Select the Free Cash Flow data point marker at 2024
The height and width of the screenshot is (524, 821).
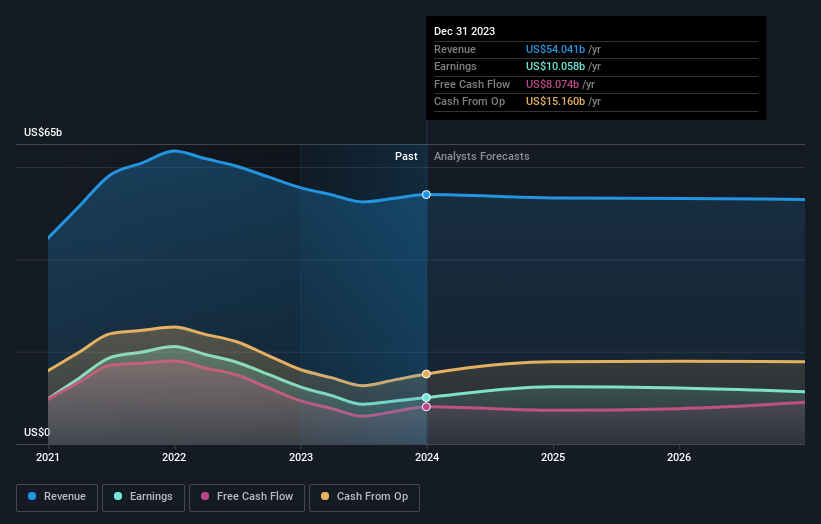pos(426,407)
